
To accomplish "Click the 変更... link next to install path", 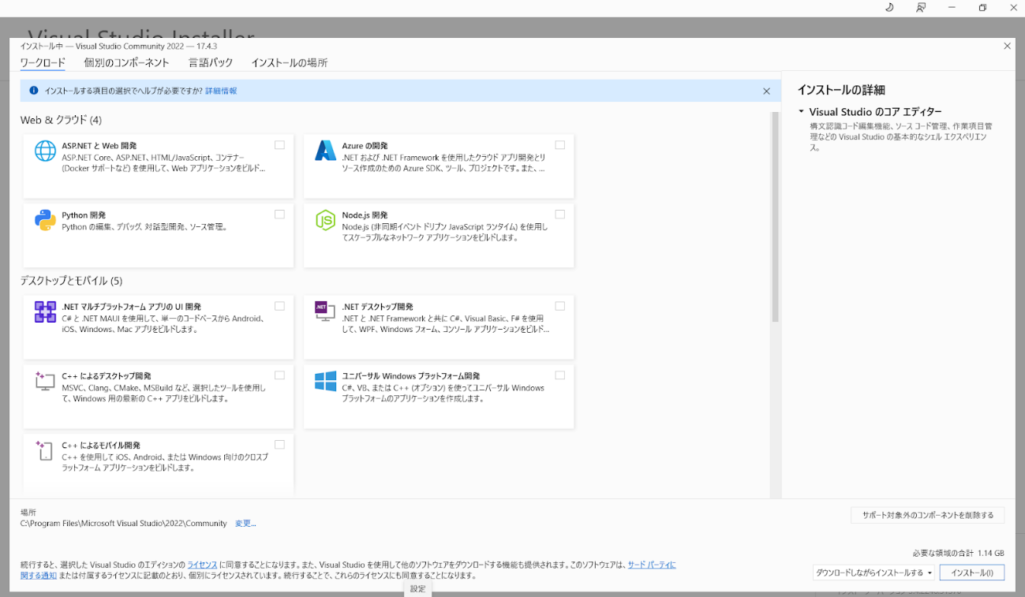I will click(245, 524).
